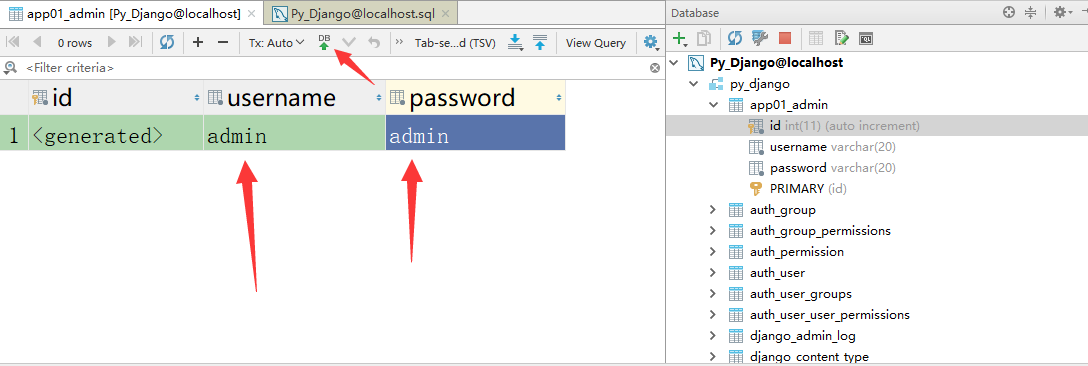Screen dimensions: 1088x366
Task: Collapse the Py_Django@localhost node
Action: 673,63
